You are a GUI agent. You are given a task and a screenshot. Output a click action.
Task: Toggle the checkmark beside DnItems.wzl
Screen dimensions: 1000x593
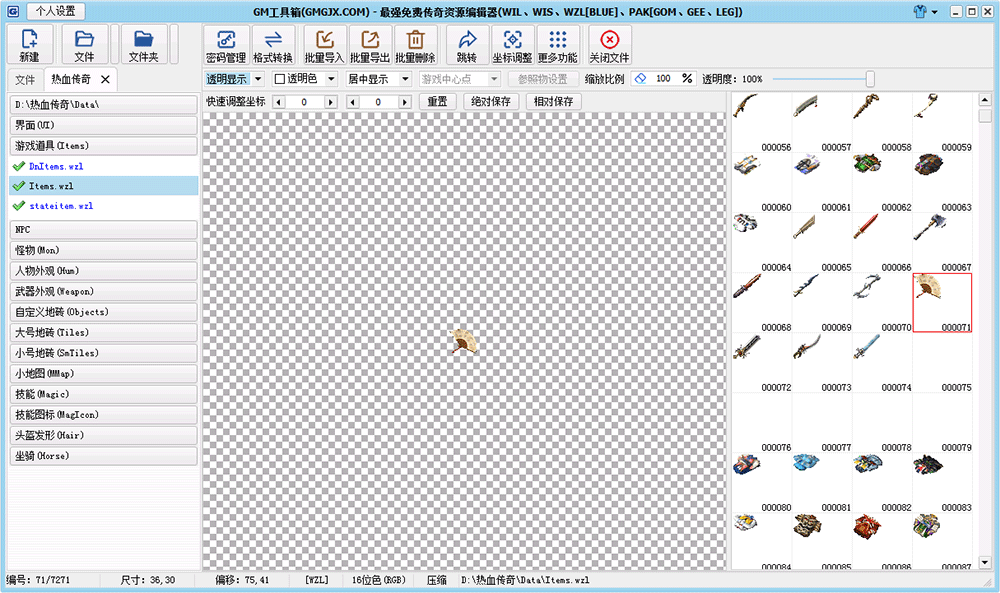[x=18, y=166]
